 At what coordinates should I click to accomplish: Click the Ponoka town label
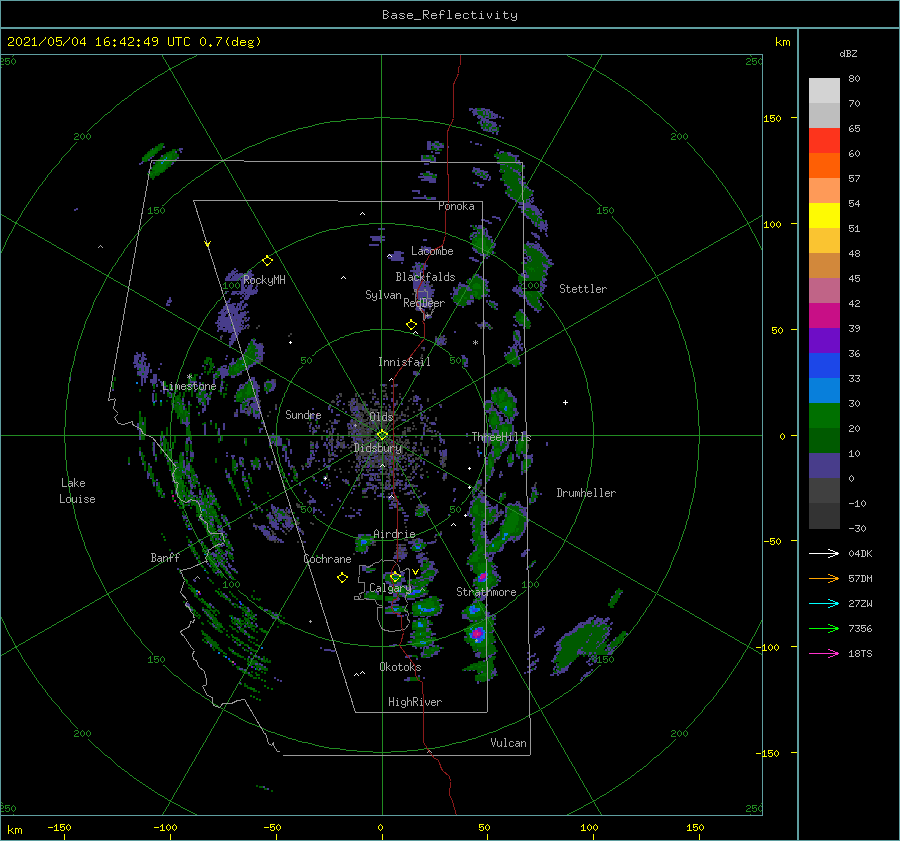456,206
